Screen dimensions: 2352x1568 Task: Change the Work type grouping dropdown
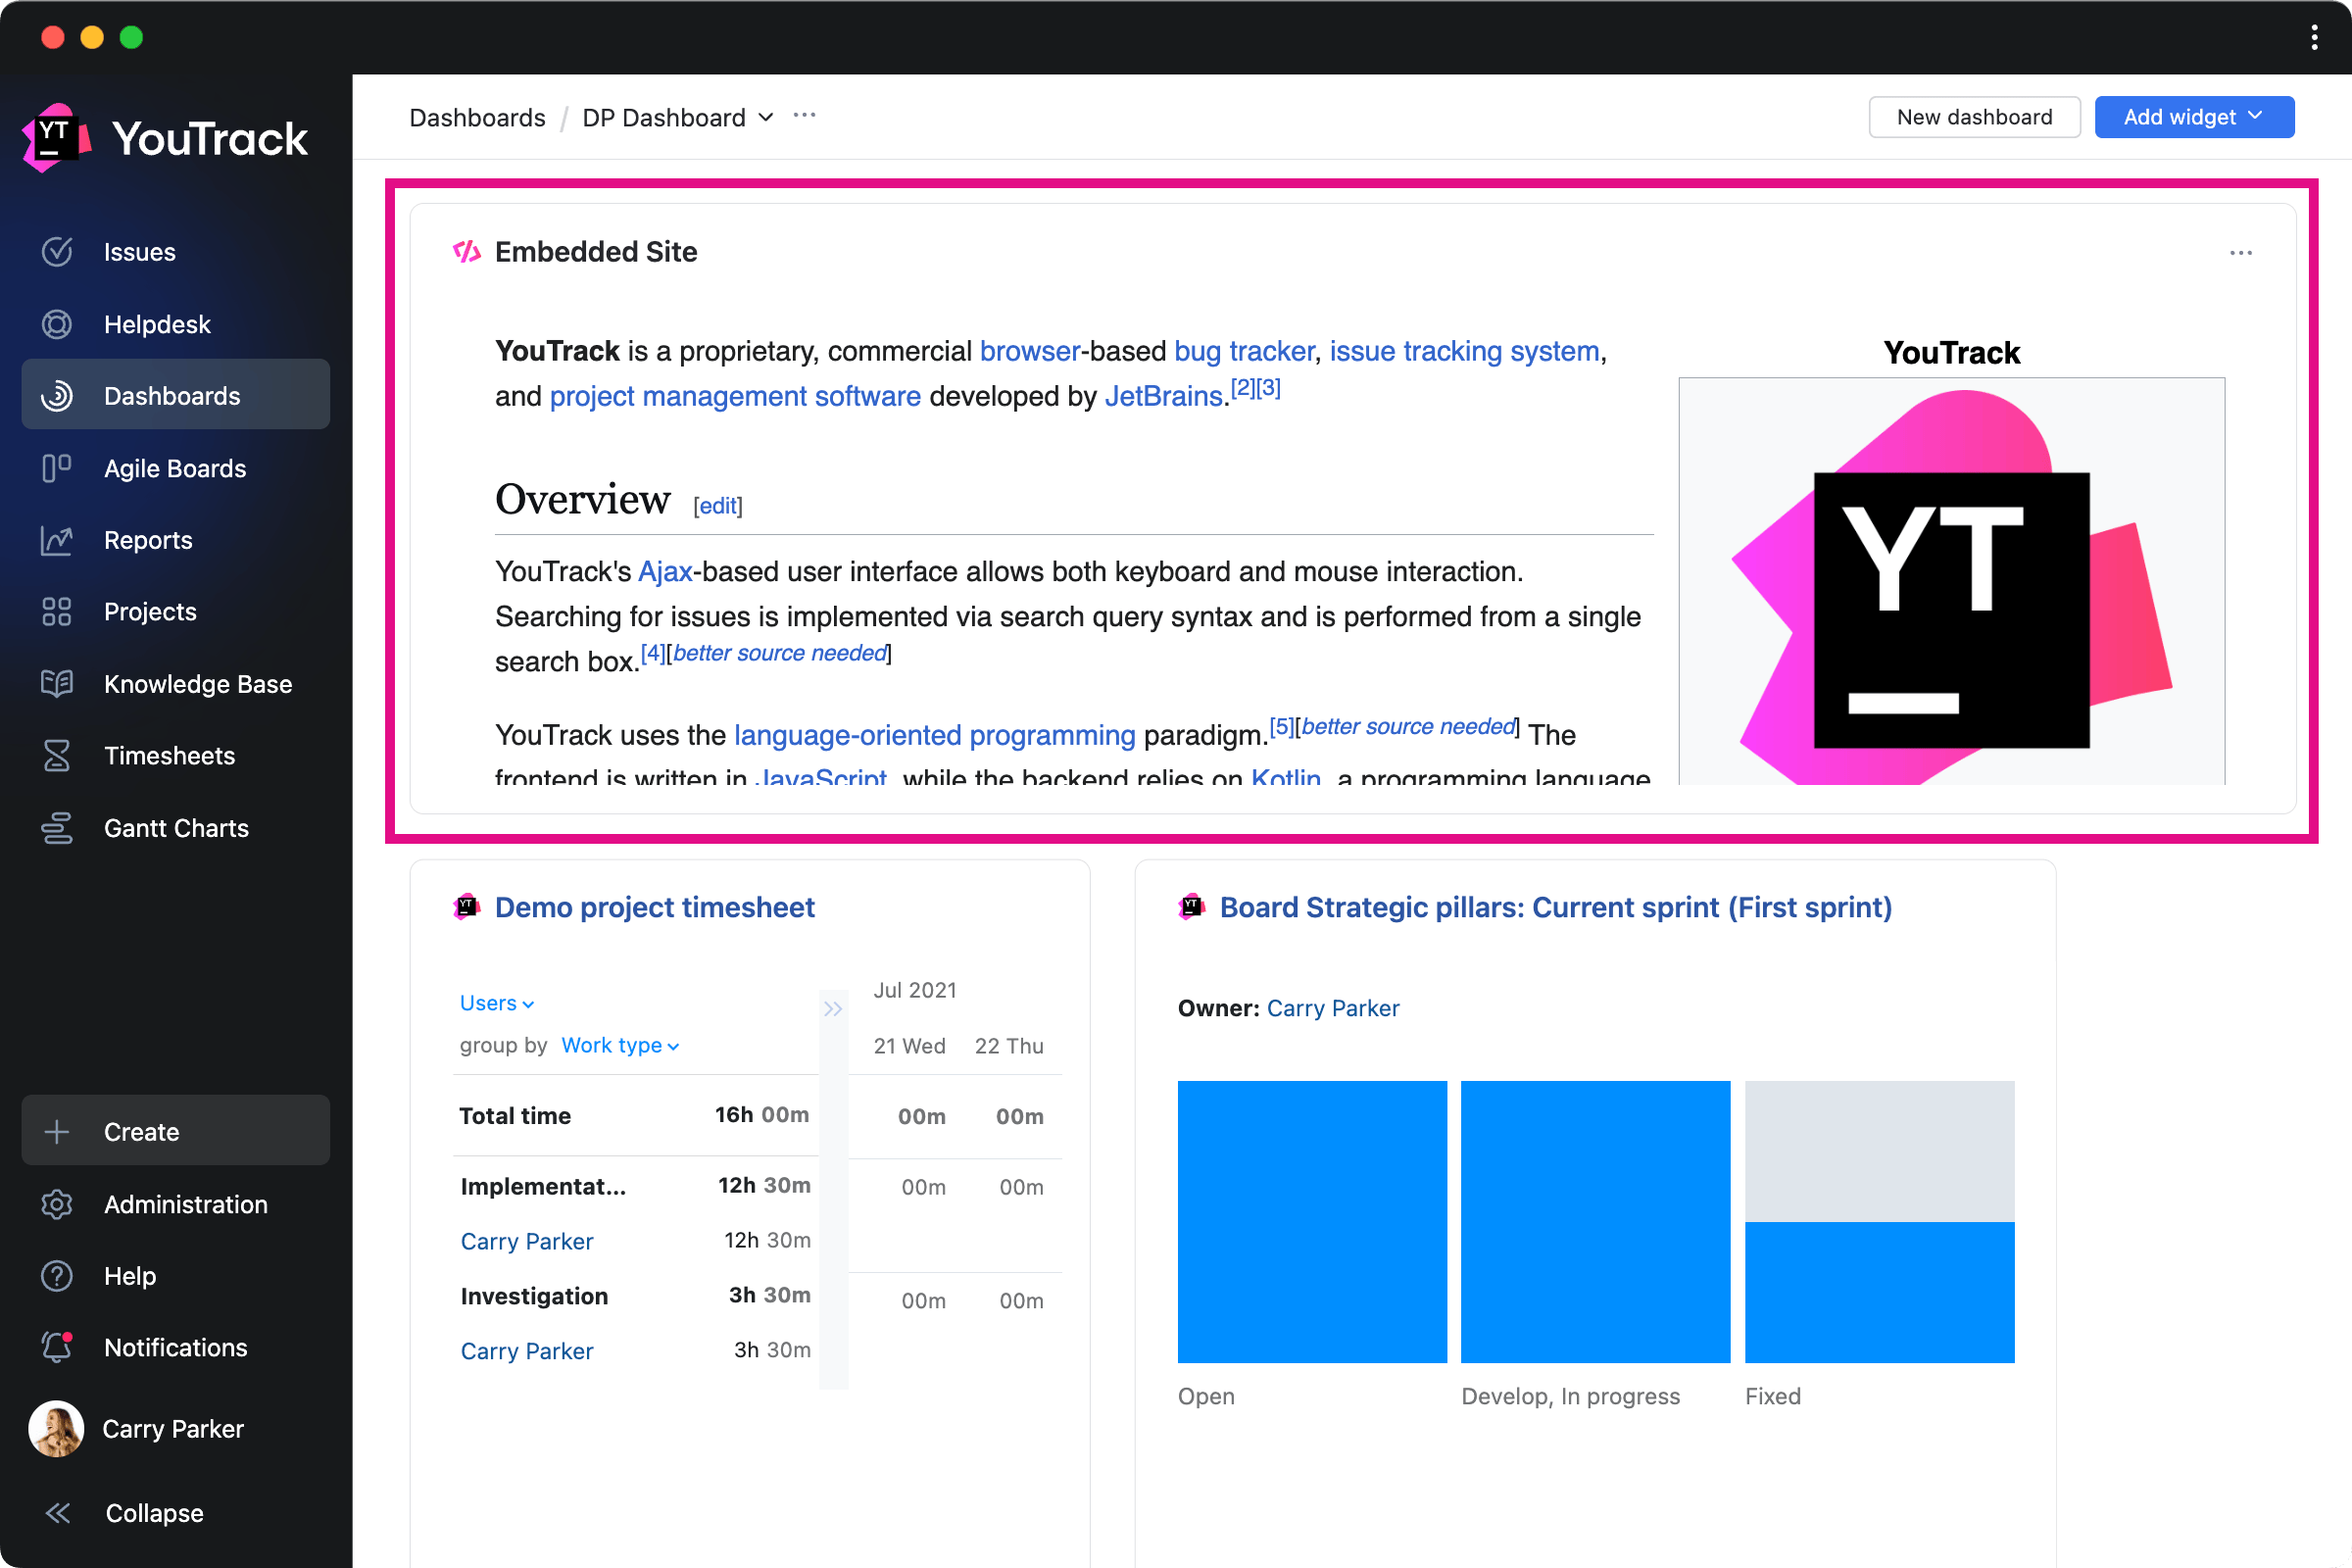(x=620, y=1045)
